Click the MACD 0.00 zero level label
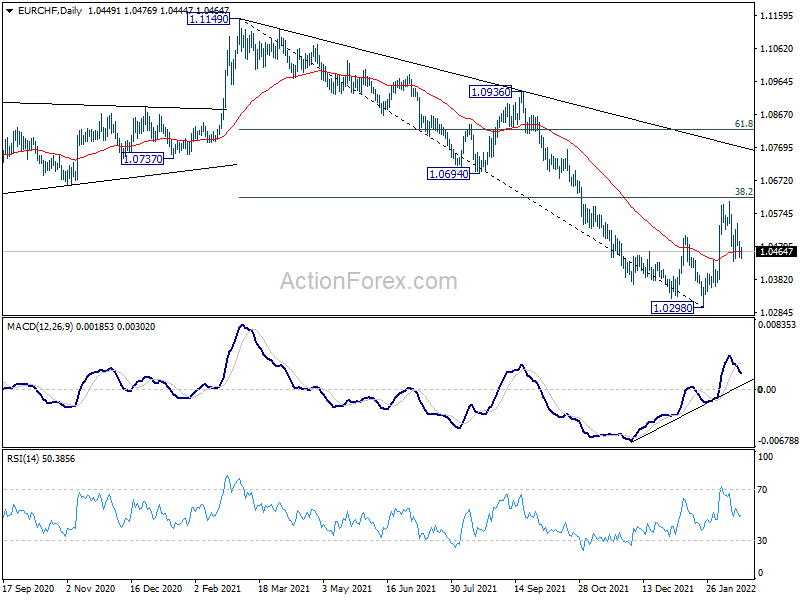The width and height of the screenshot is (800, 600). point(767,389)
